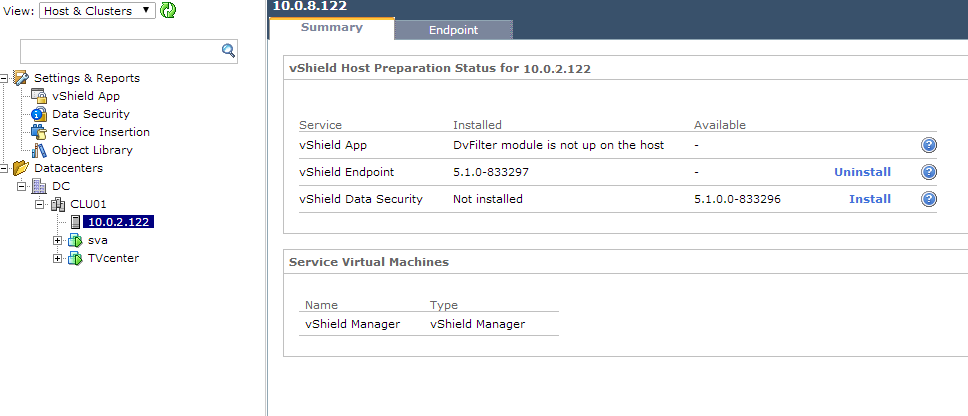Switch to the Endpoint tab
The height and width of the screenshot is (416, 968).
tap(453, 30)
